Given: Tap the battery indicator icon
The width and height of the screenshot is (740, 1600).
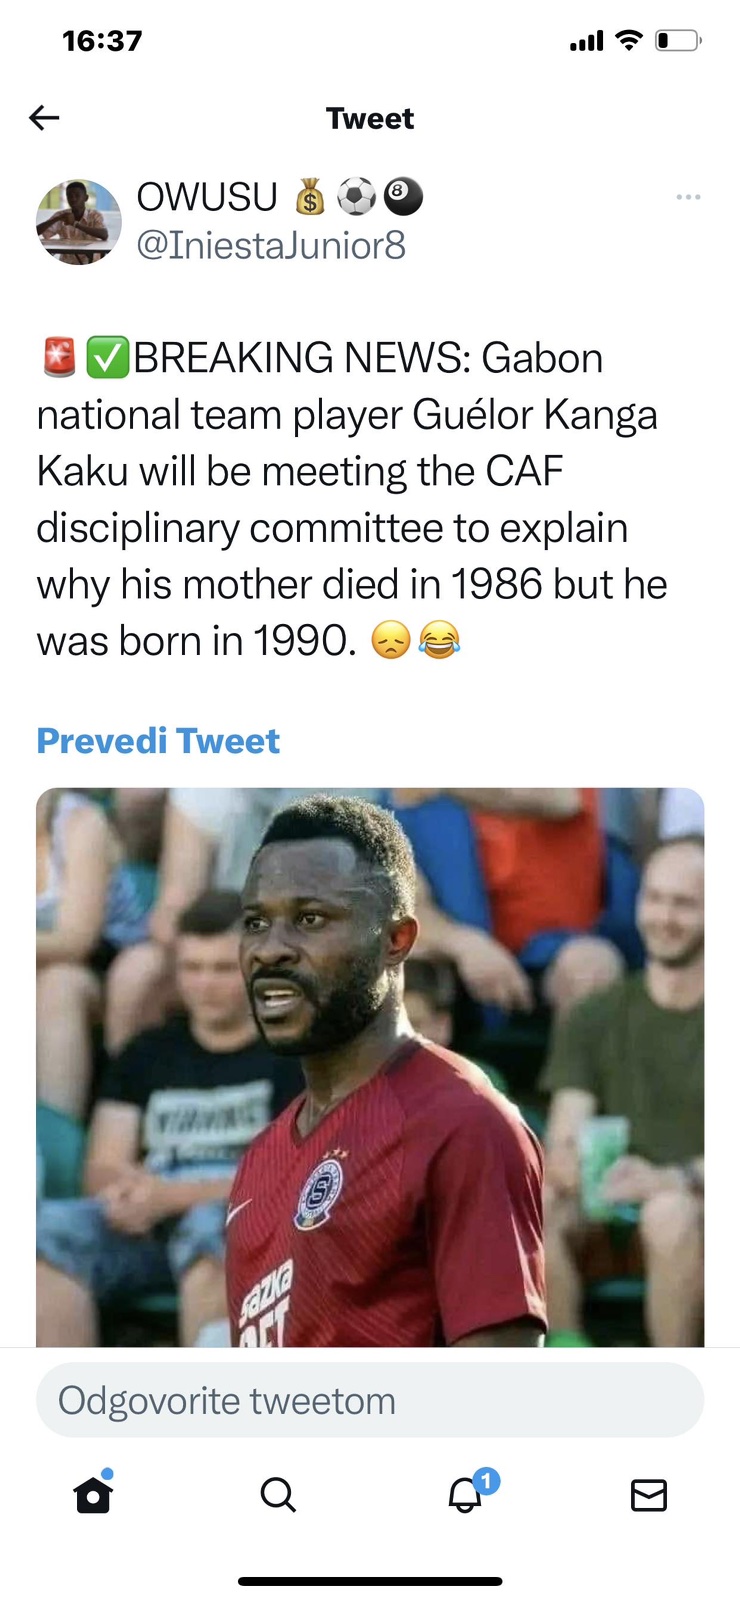Looking at the screenshot, I should pos(678,41).
